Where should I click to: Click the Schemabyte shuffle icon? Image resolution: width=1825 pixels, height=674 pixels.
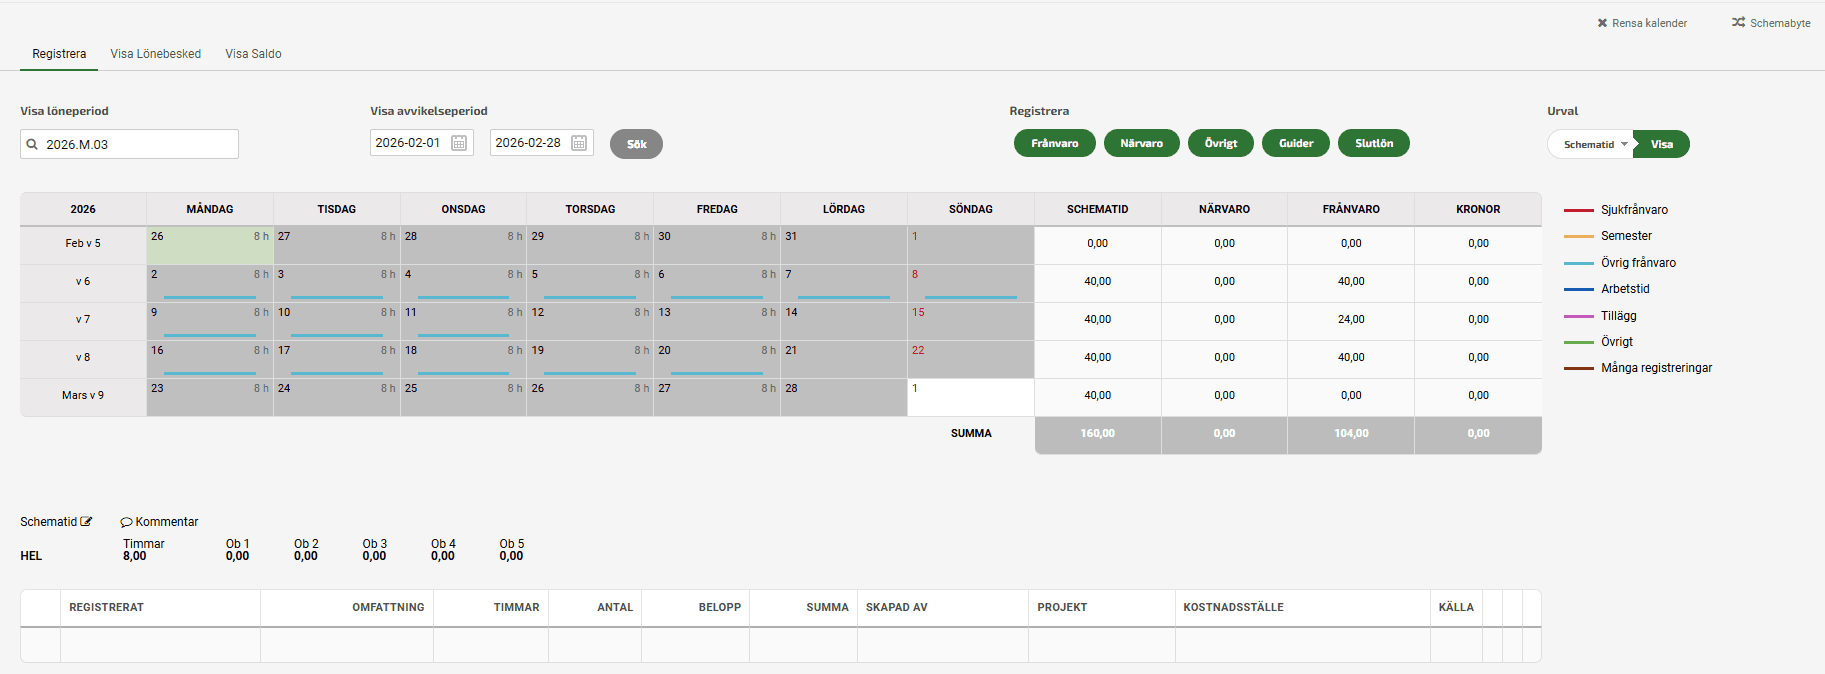[x=1738, y=22]
